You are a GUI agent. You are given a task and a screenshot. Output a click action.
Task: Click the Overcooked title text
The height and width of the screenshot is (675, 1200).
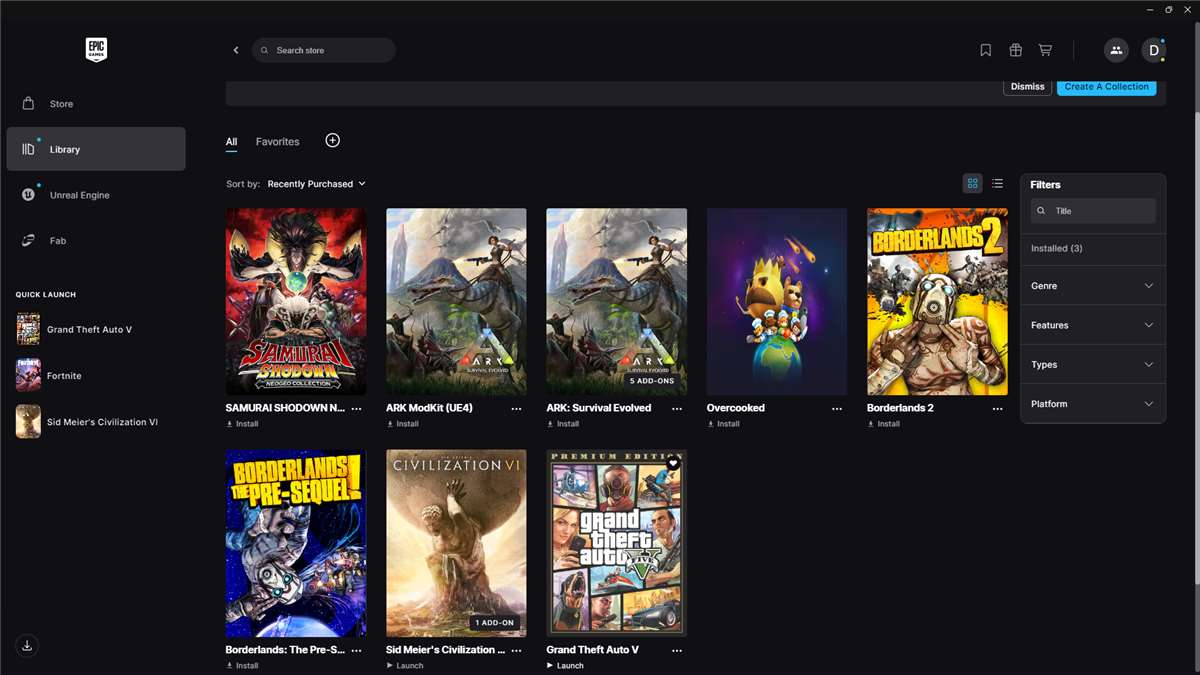736,408
